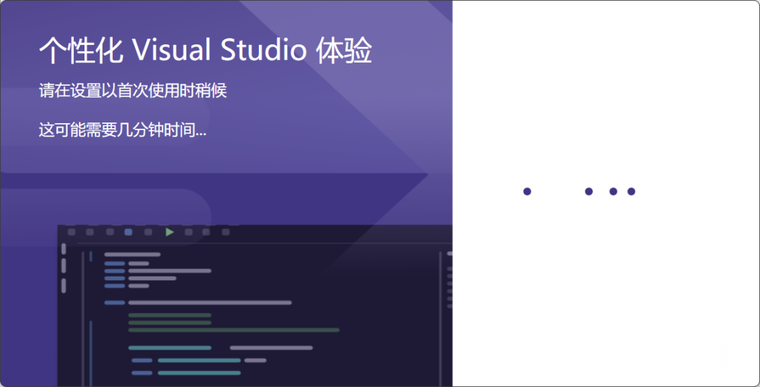Click the final dot of the loading animation
Viewport: 760px width, 387px height.
pyautogui.click(x=631, y=192)
